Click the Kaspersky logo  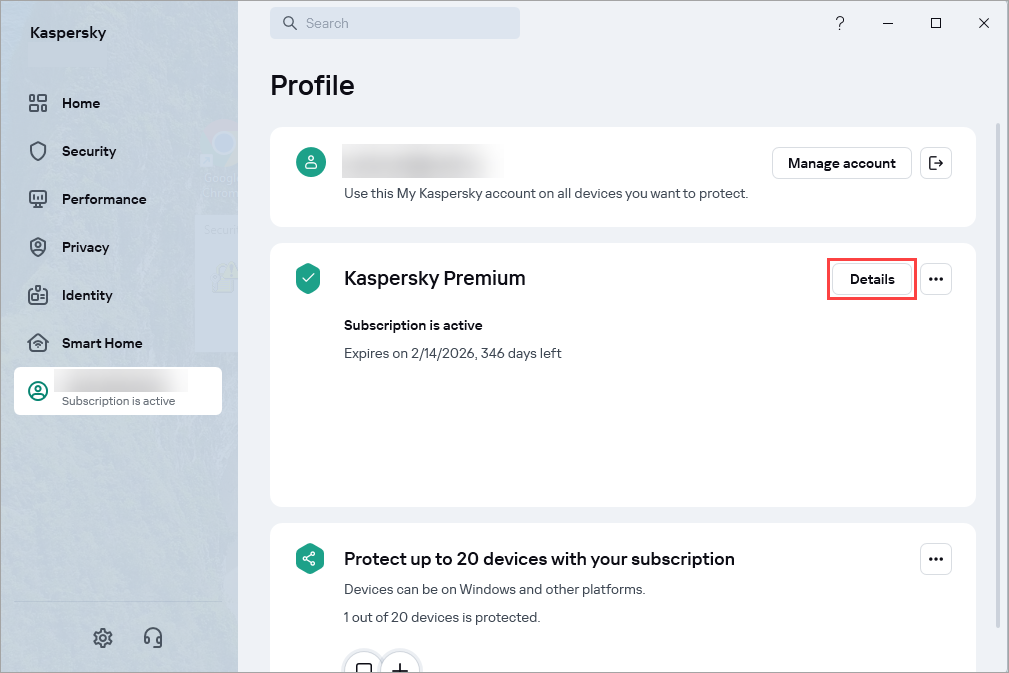coord(67,32)
